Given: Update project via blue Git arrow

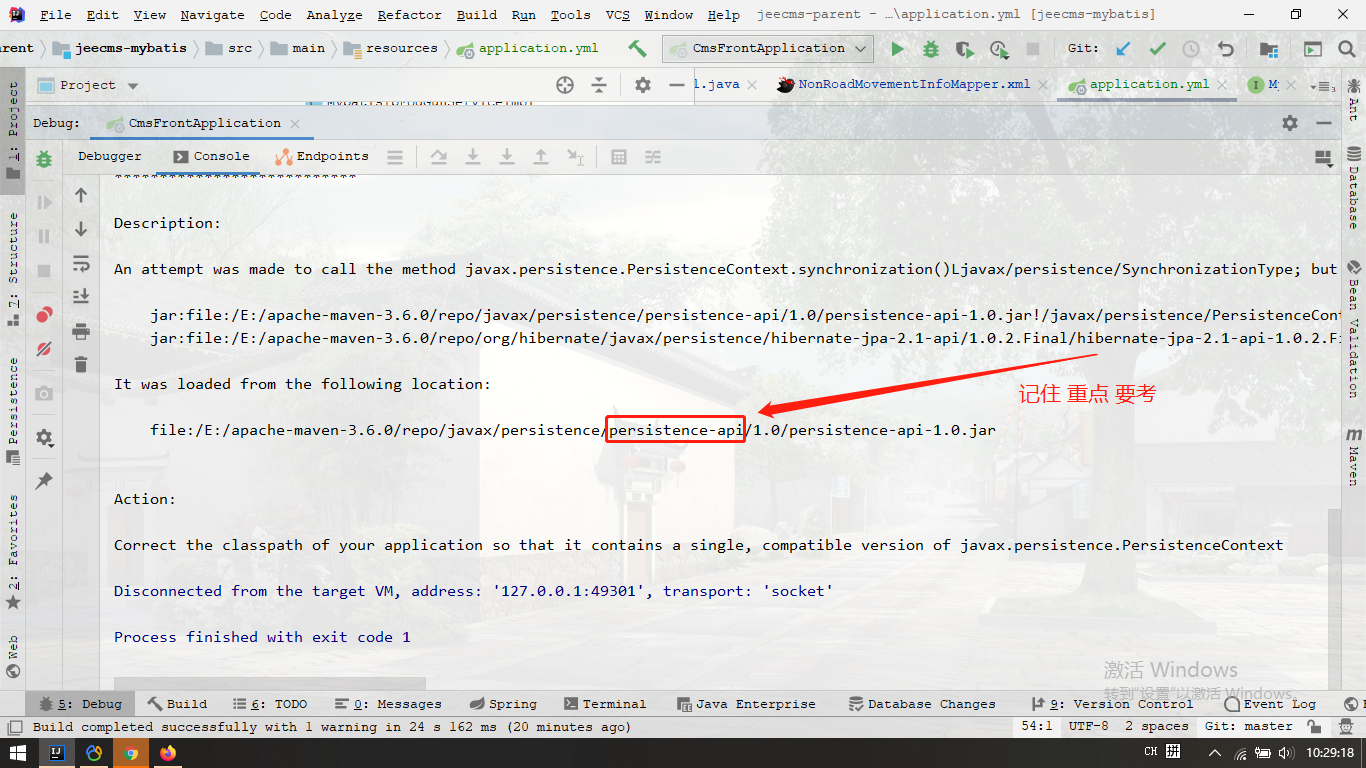Looking at the screenshot, I should [1123, 48].
